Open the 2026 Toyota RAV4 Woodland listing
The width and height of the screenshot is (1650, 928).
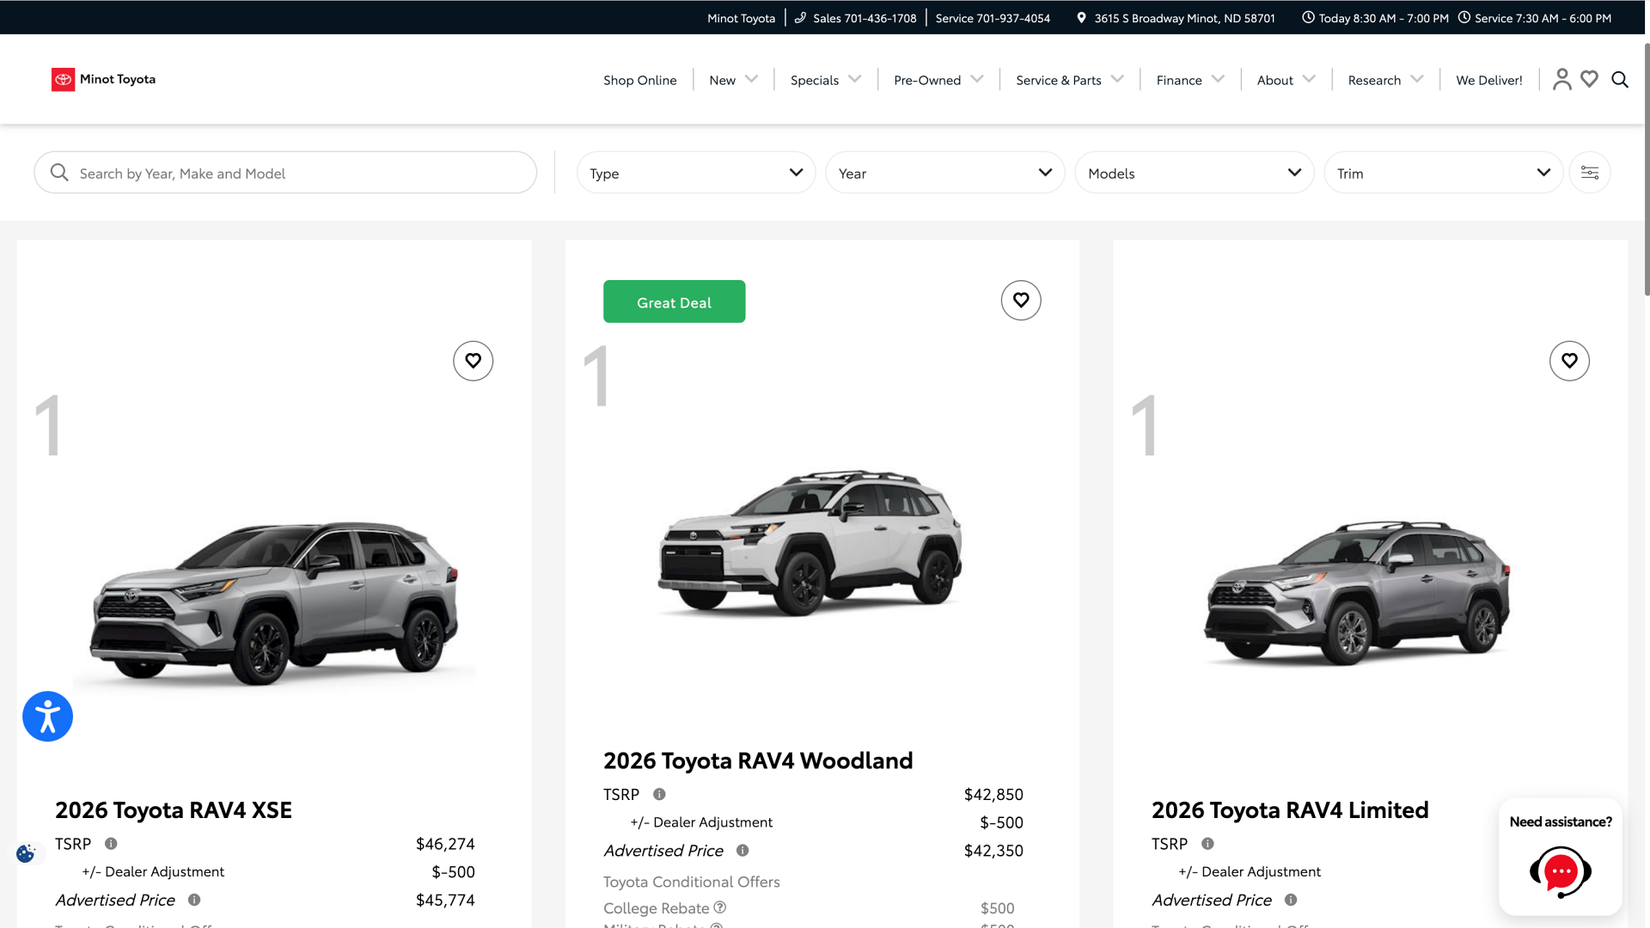click(758, 760)
